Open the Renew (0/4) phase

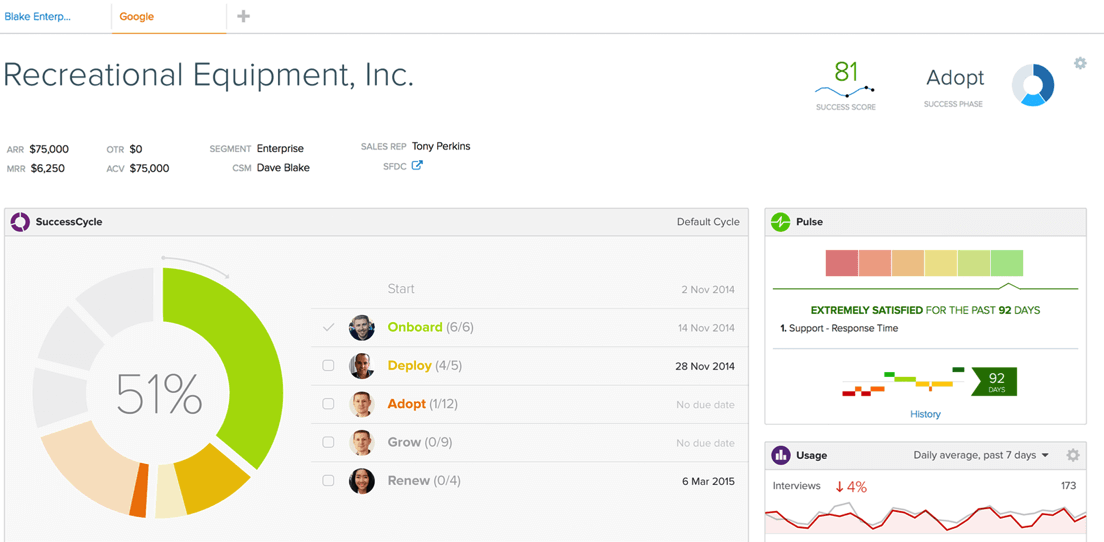[424, 481]
